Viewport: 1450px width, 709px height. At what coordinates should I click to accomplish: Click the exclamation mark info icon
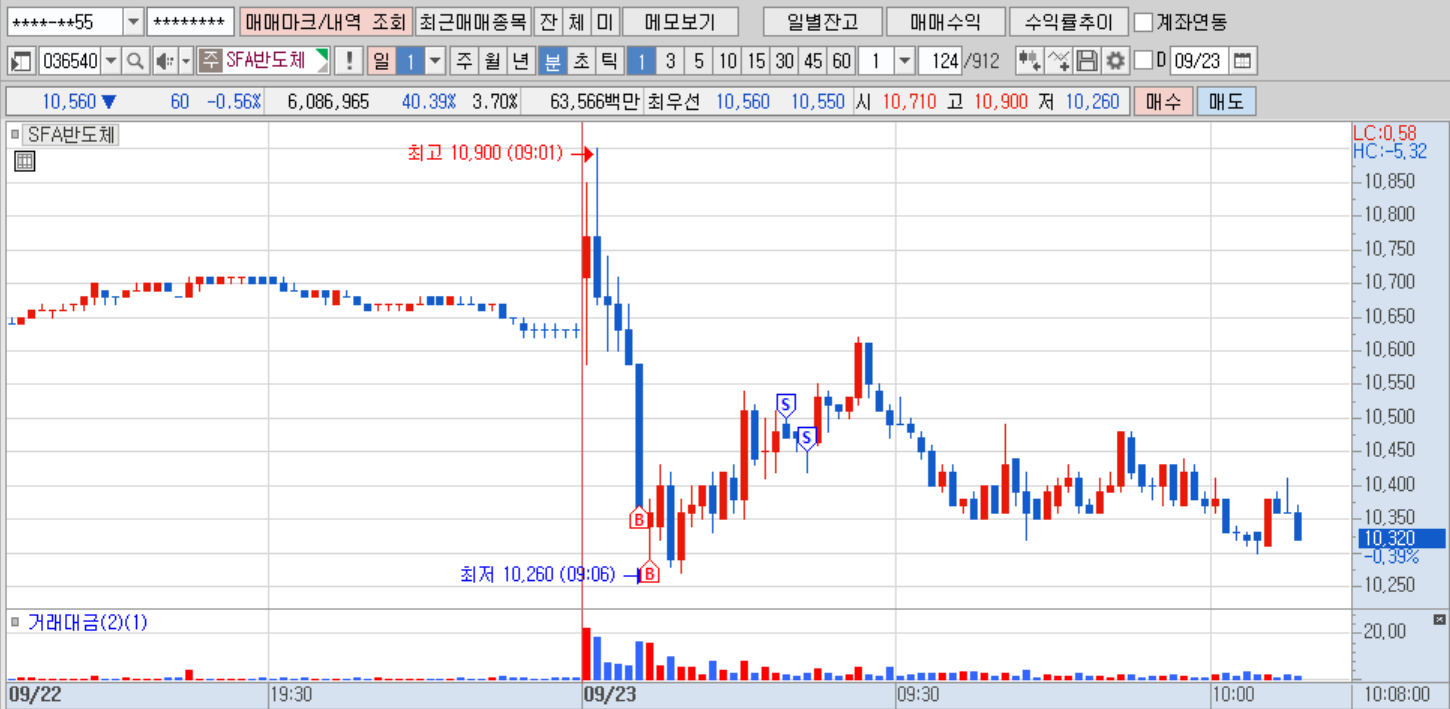coord(348,61)
